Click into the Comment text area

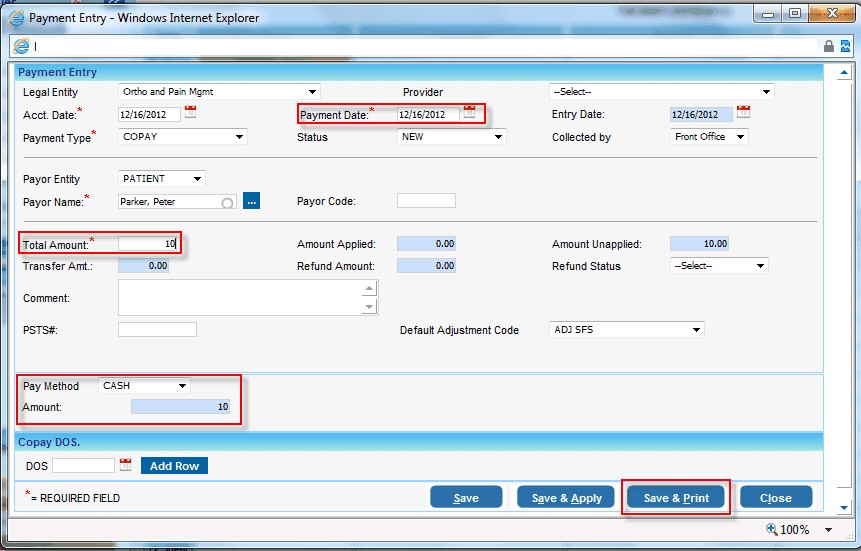239,297
